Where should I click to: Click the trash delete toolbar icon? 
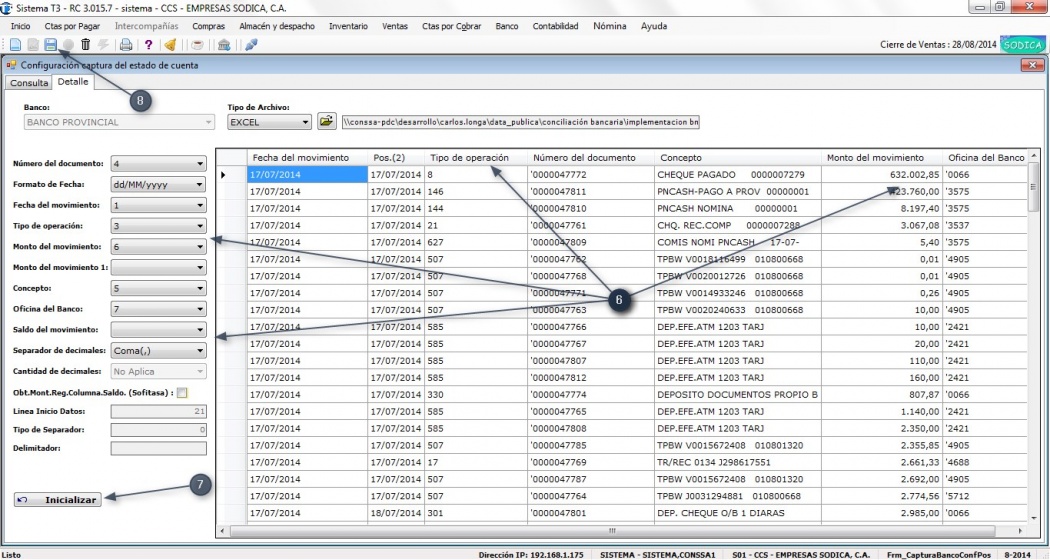[x=86, y=44]
